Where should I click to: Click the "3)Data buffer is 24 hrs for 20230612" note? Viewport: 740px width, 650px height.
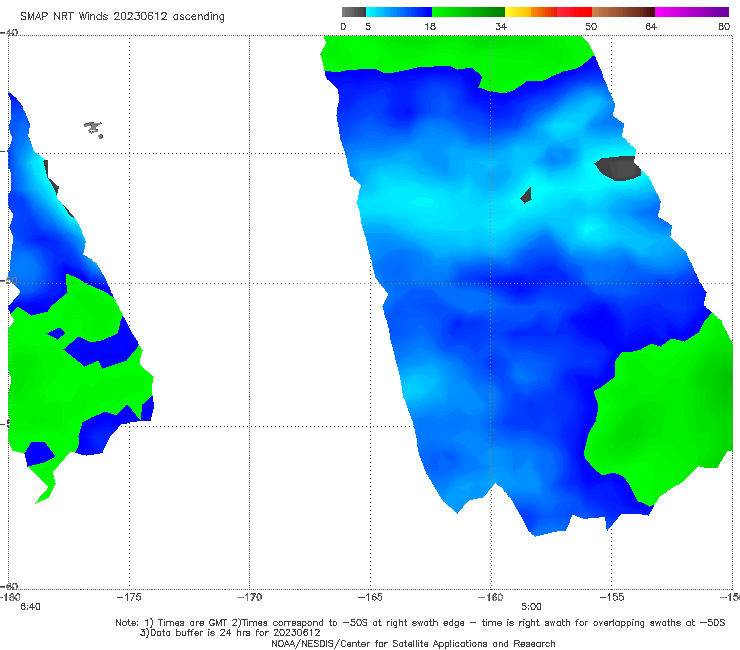230,633
